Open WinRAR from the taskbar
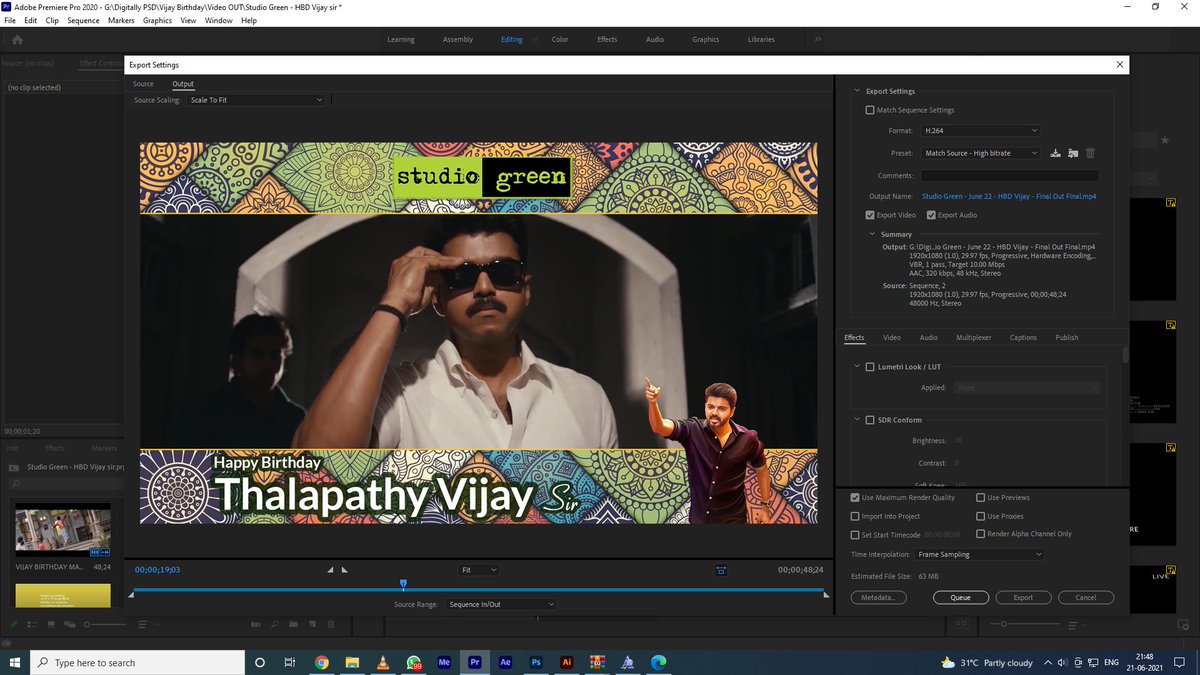This screenshot has height=675, width=1200. click(x=597, y=662)
